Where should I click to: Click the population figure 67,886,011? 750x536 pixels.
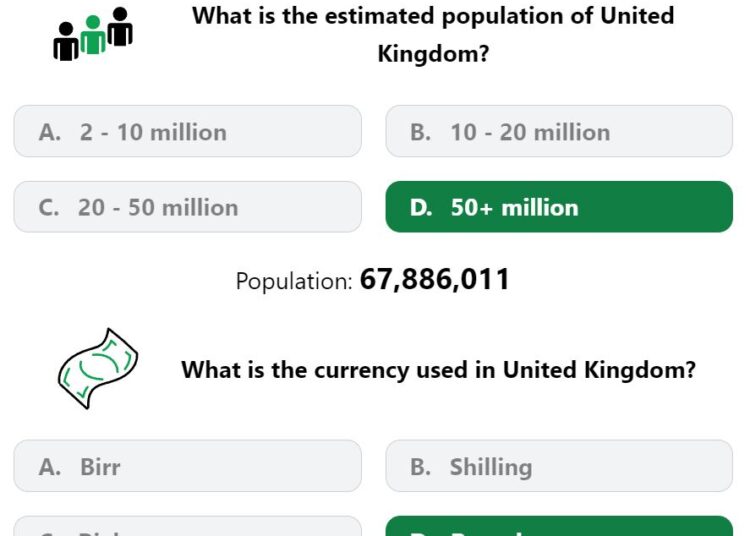tap(435, 279)
